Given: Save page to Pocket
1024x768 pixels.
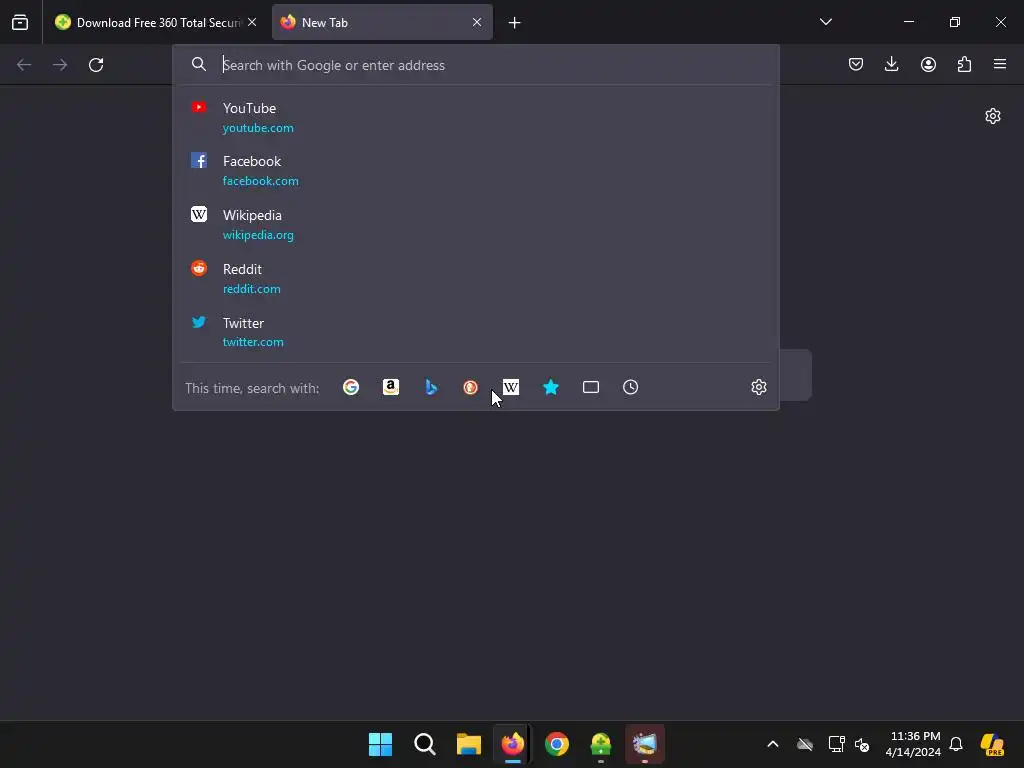Looking at the screenshot, I should coord(856,64).
